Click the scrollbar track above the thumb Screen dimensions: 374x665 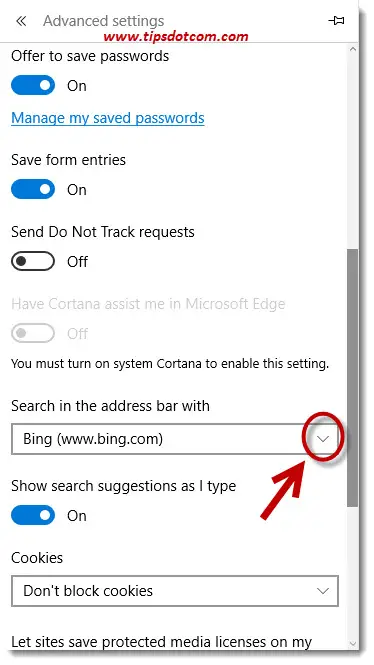(x=353, y=152)
